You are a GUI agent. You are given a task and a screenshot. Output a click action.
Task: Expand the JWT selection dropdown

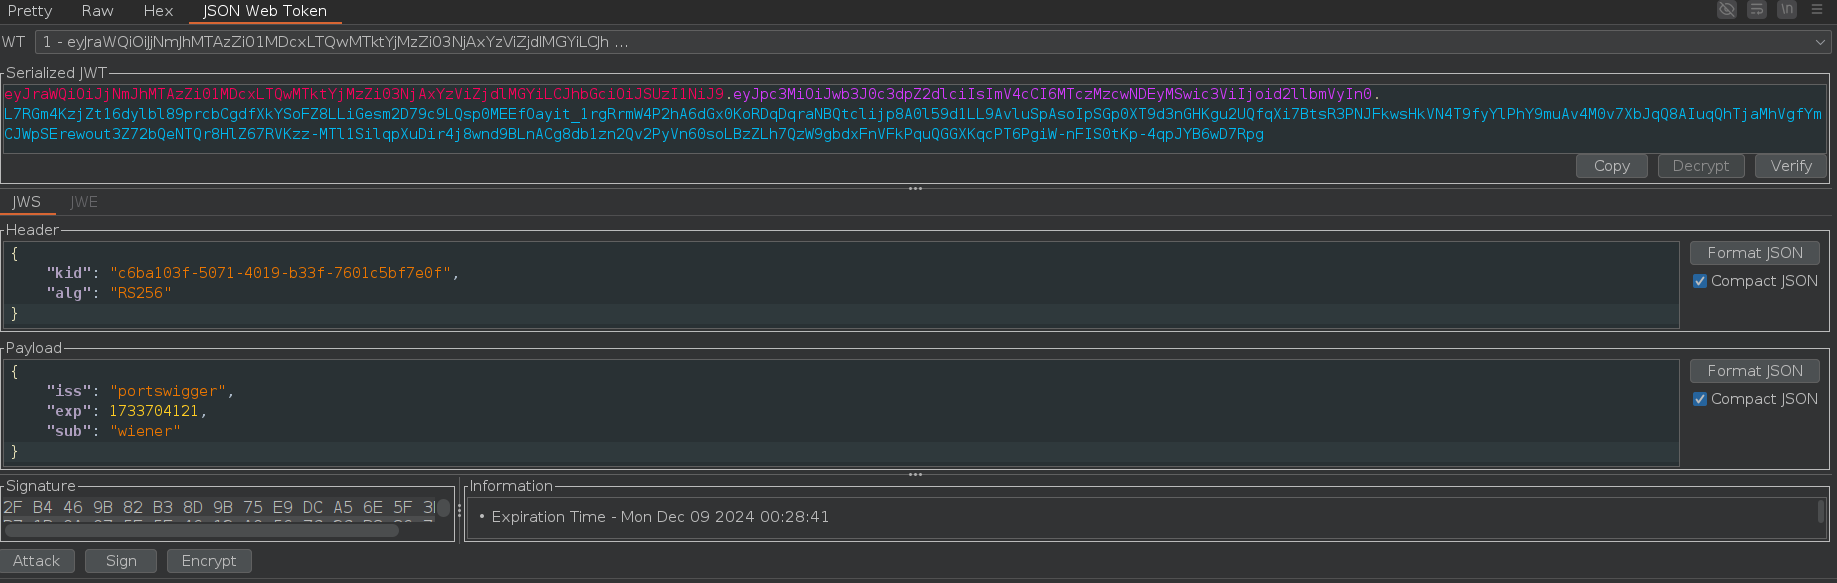click(1820, 42)
